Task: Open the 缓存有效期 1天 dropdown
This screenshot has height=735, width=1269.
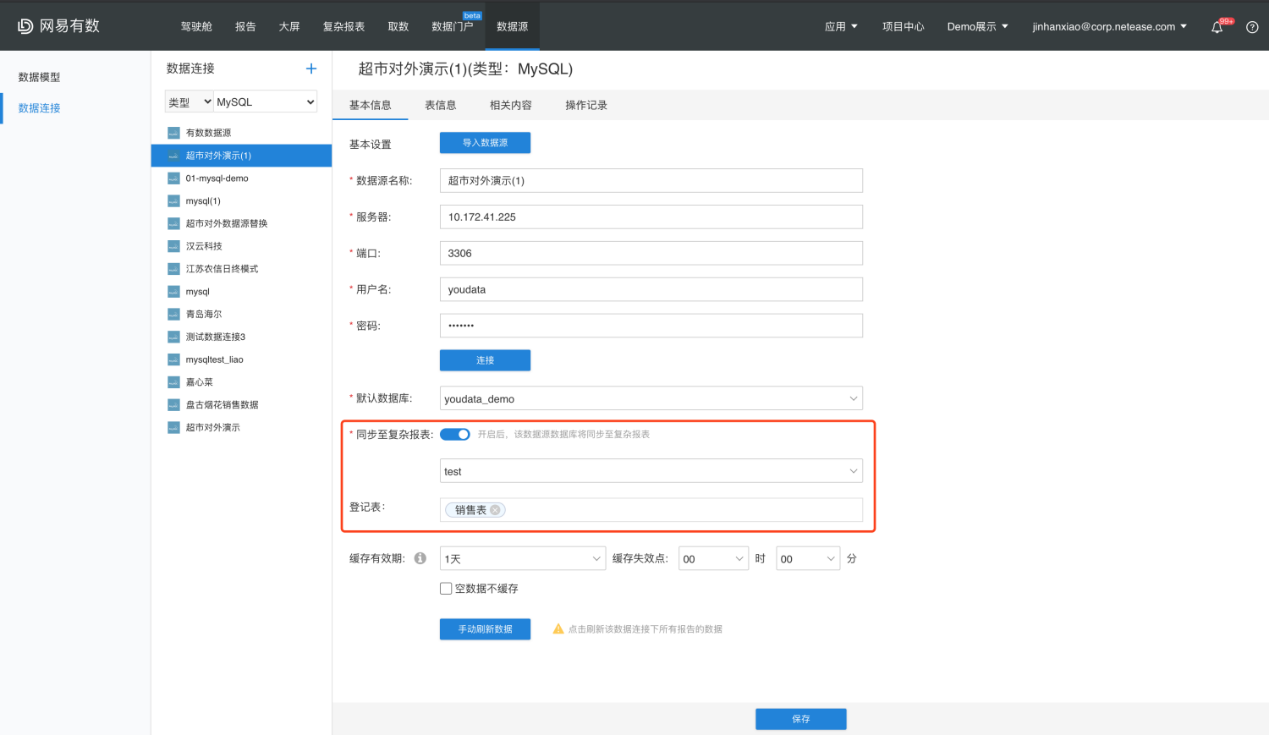Action: tap(523, 559)
